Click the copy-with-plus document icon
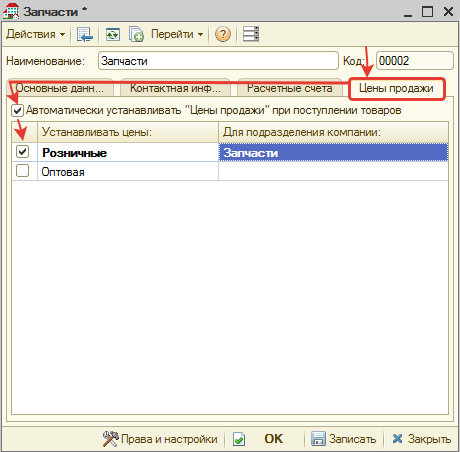460x452 pixels. pyautogui.click(x=136, y=34)
